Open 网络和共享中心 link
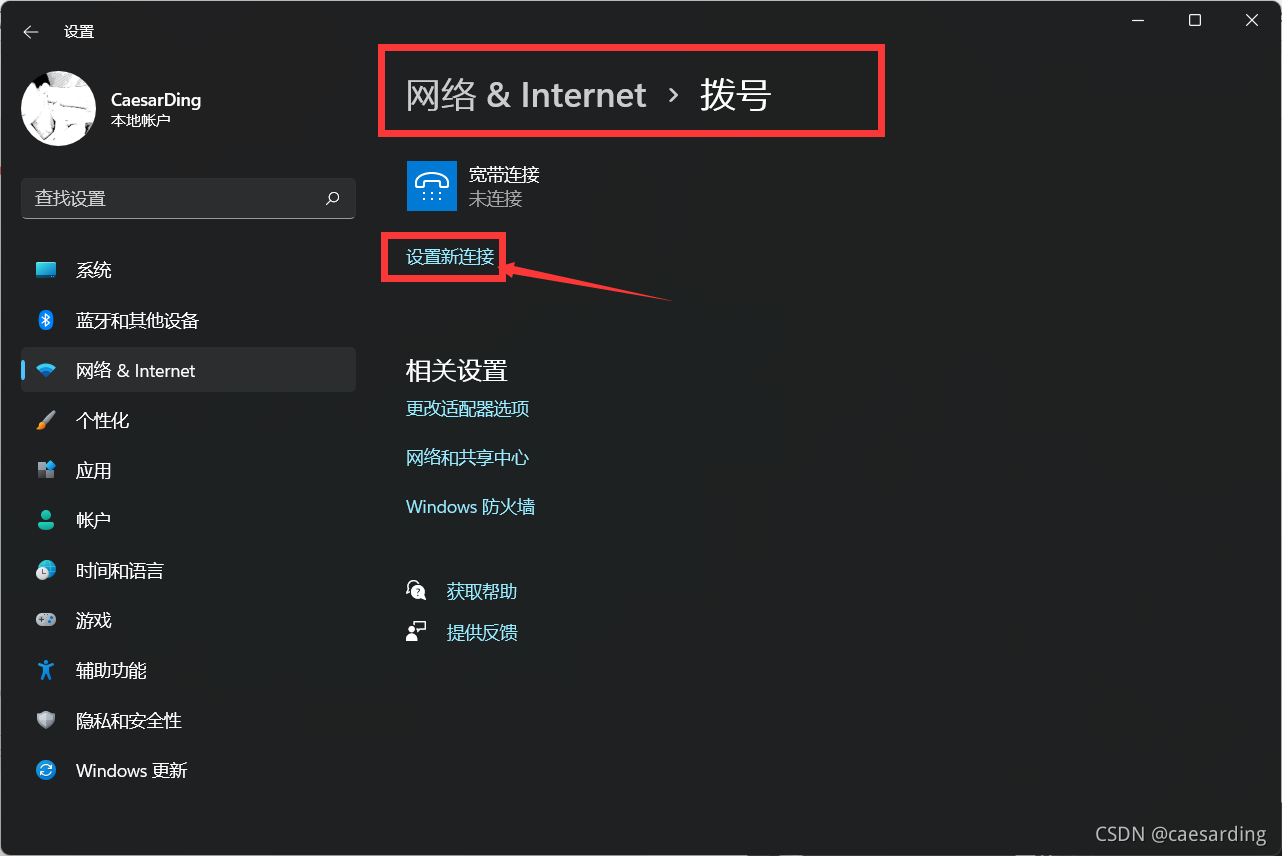Screen dimensions: 1282x856 (467, 457)
